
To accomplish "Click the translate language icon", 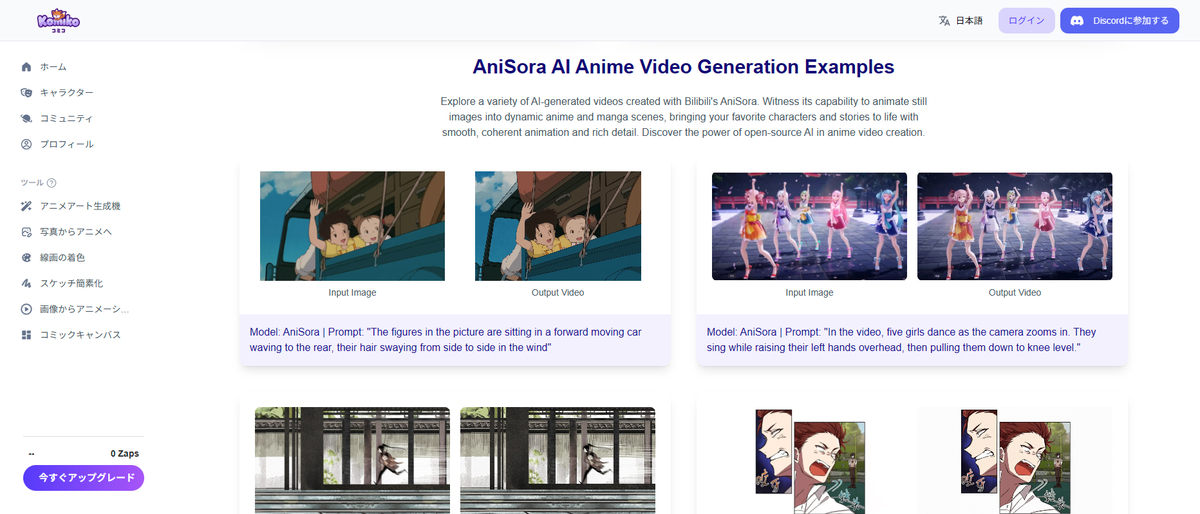I will (x=943, y=21).
